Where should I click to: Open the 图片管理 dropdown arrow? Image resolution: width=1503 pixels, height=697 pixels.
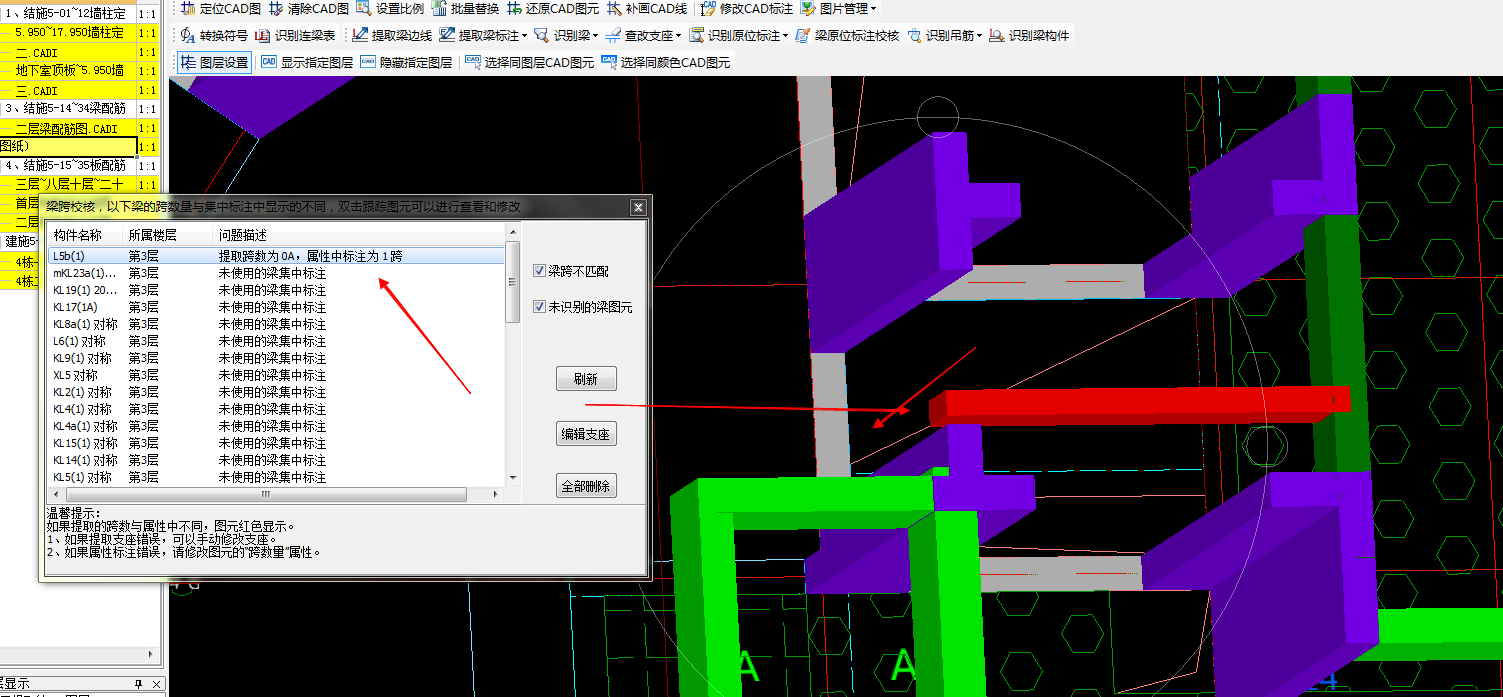[x=874, y=9]
